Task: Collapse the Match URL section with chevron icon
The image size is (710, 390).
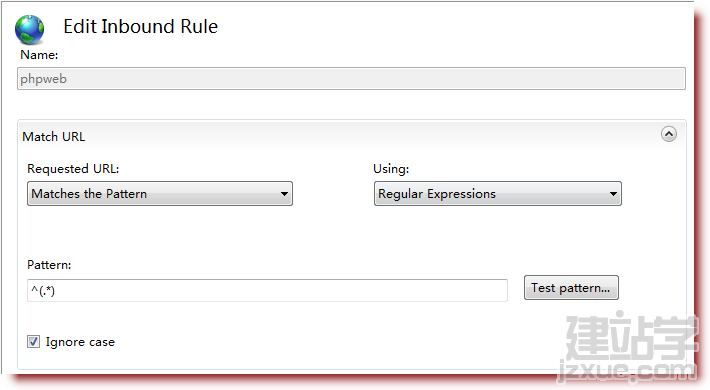Action: pyautogui.click(x=669, y=134)
